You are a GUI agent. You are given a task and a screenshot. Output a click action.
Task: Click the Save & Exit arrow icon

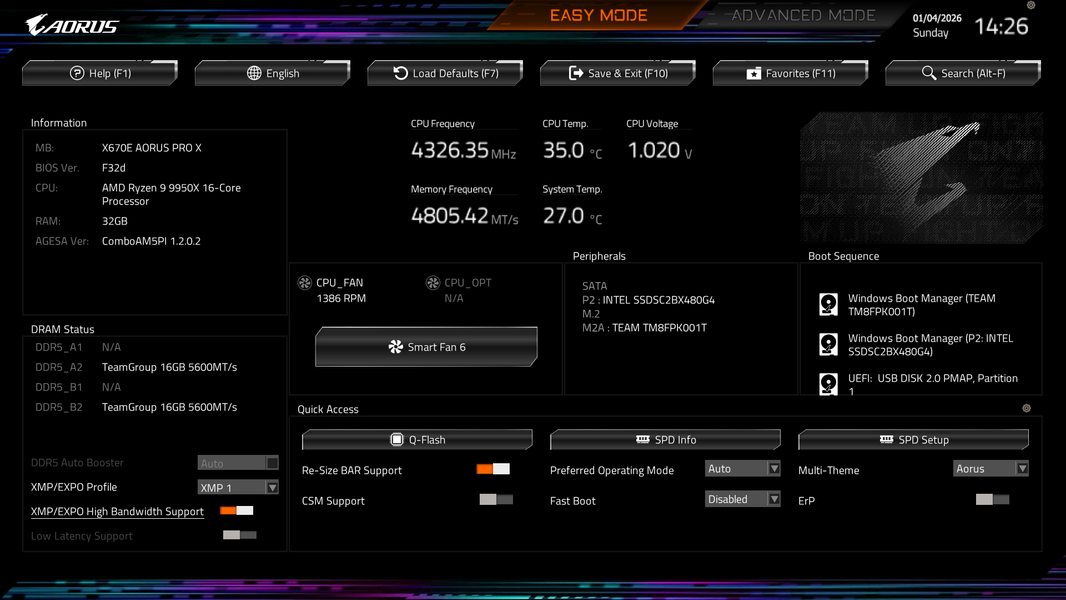point(576,73)
